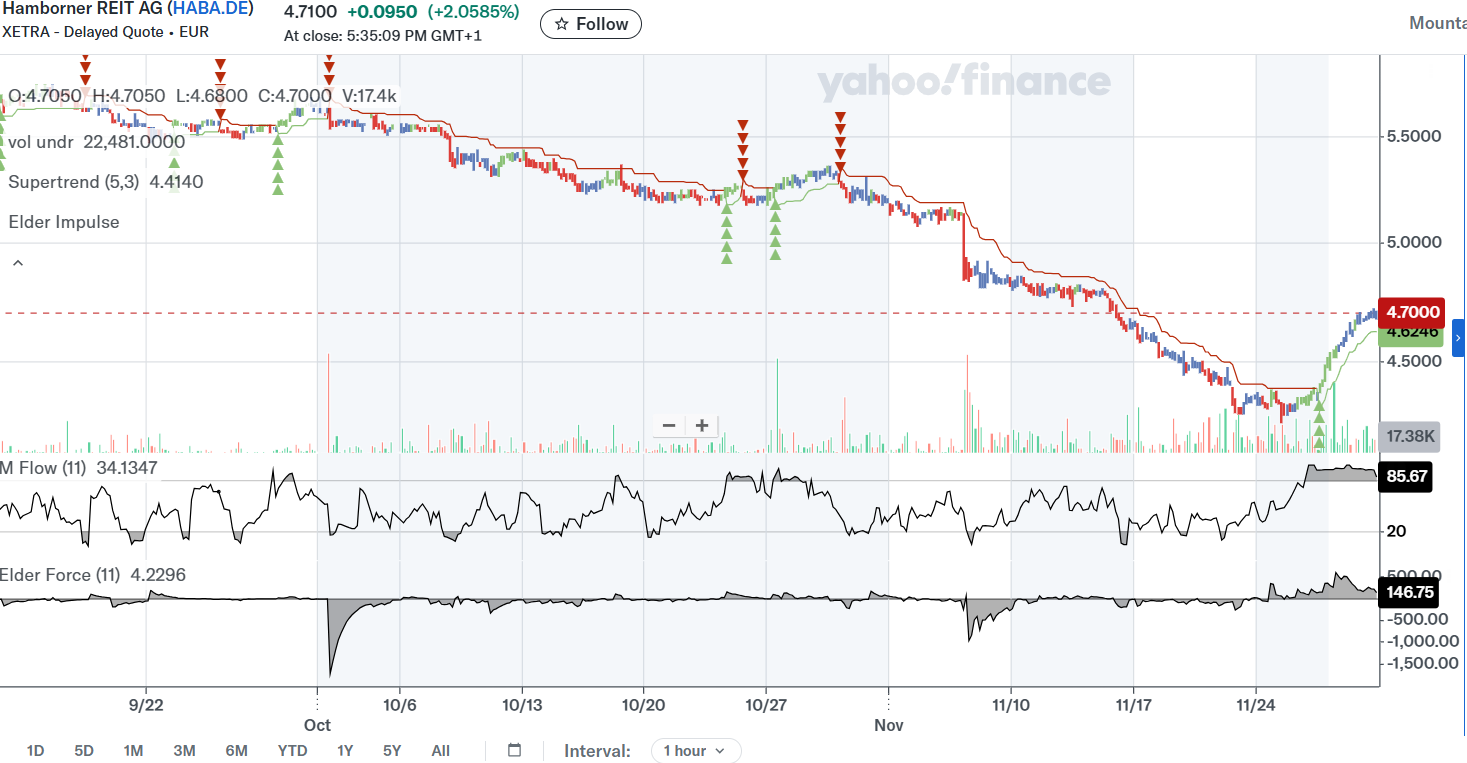Switch to the YTD time range
This screenshot has height=763, width=1467.
[292, 750]
